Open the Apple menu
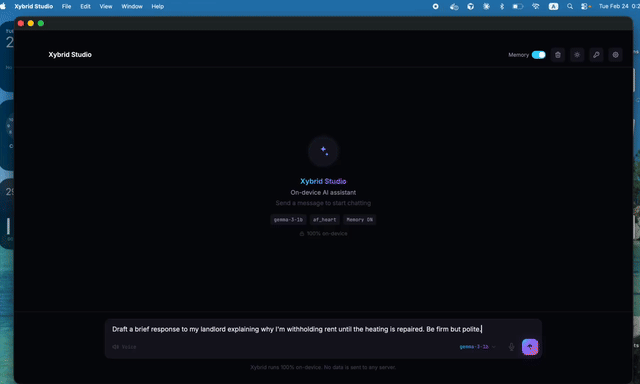 3,6
